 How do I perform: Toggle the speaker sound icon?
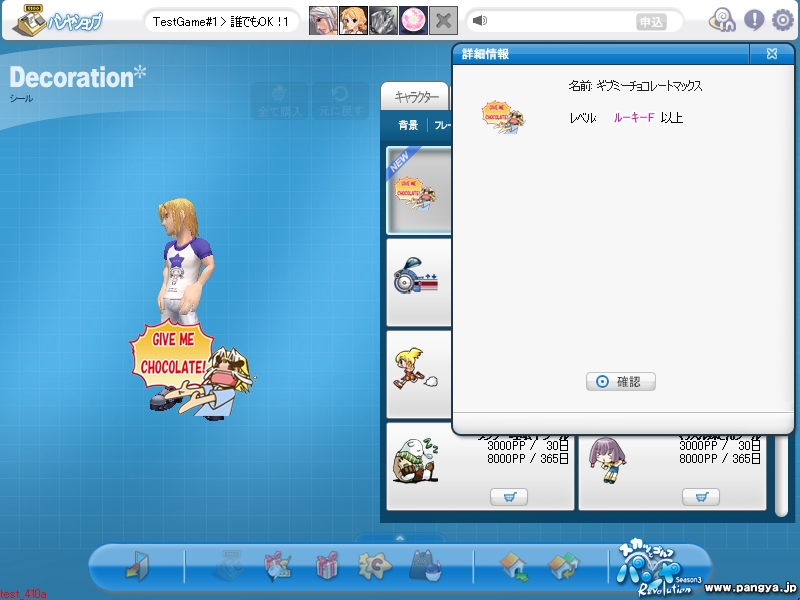pos(480,20)
